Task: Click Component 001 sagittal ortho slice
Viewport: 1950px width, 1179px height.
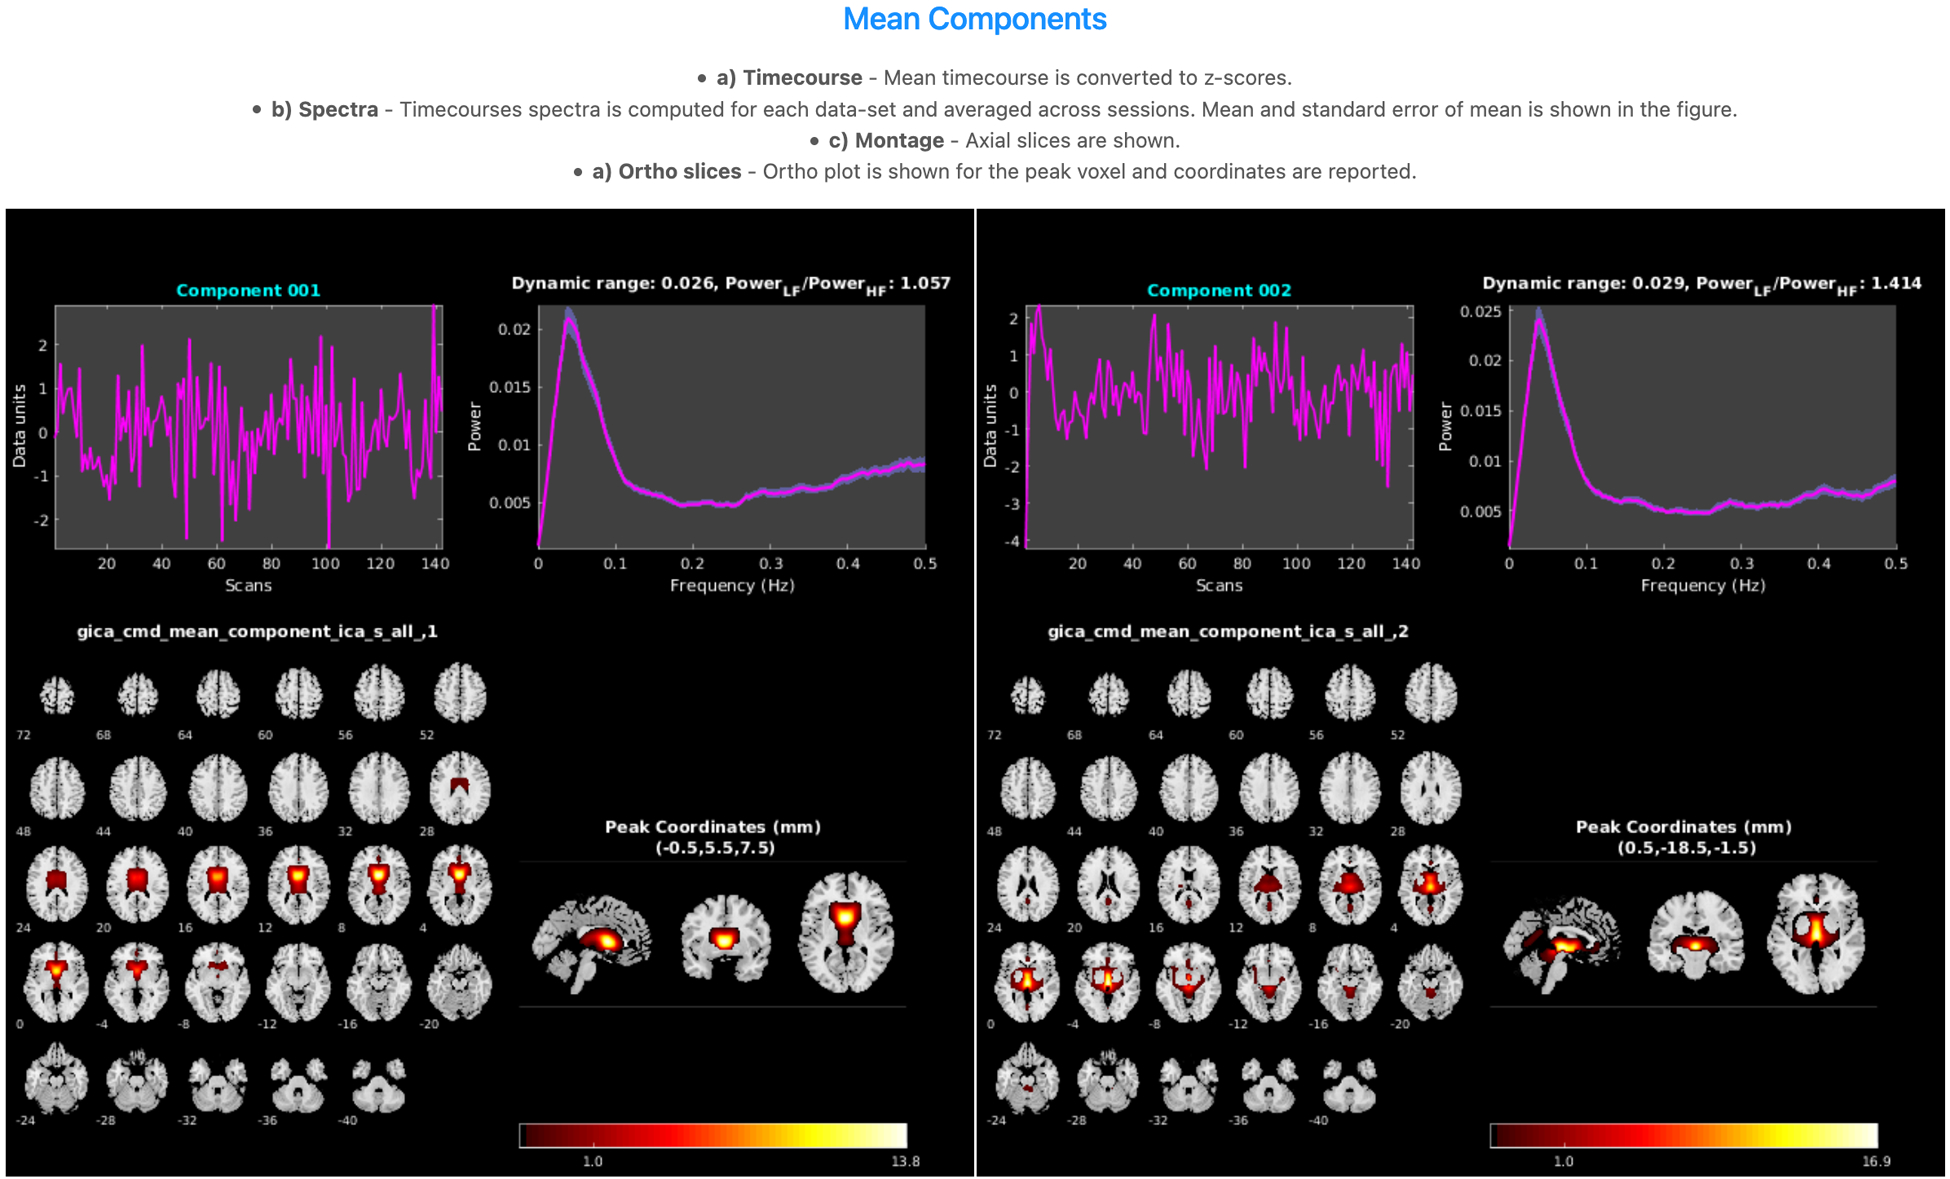Action: (592, 942)
